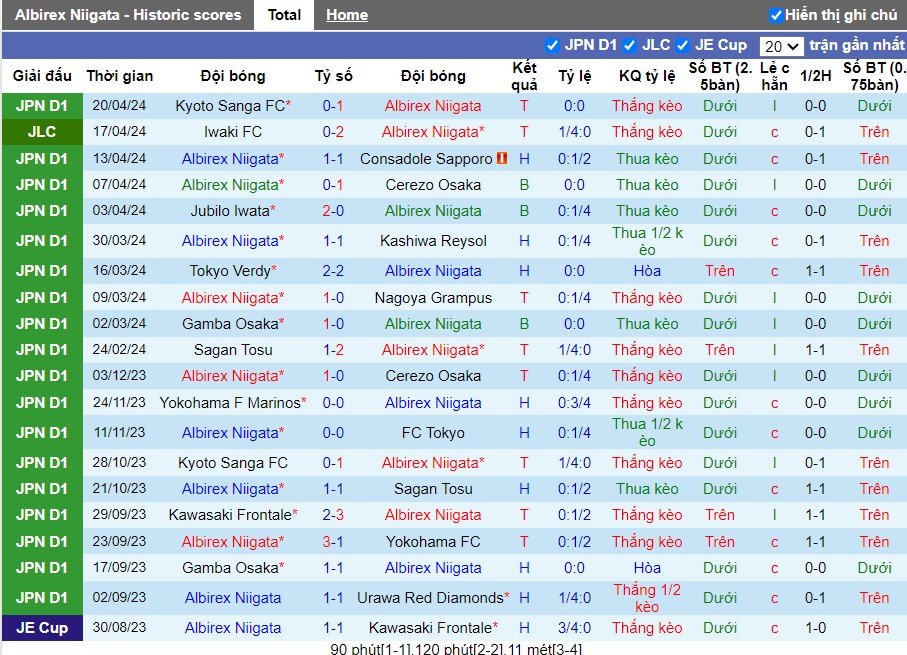This screenshot has height=655, width=907.
Task: Click Sagan Tosu on the 21/10/23 row
Action: click(x=433, y=489)
